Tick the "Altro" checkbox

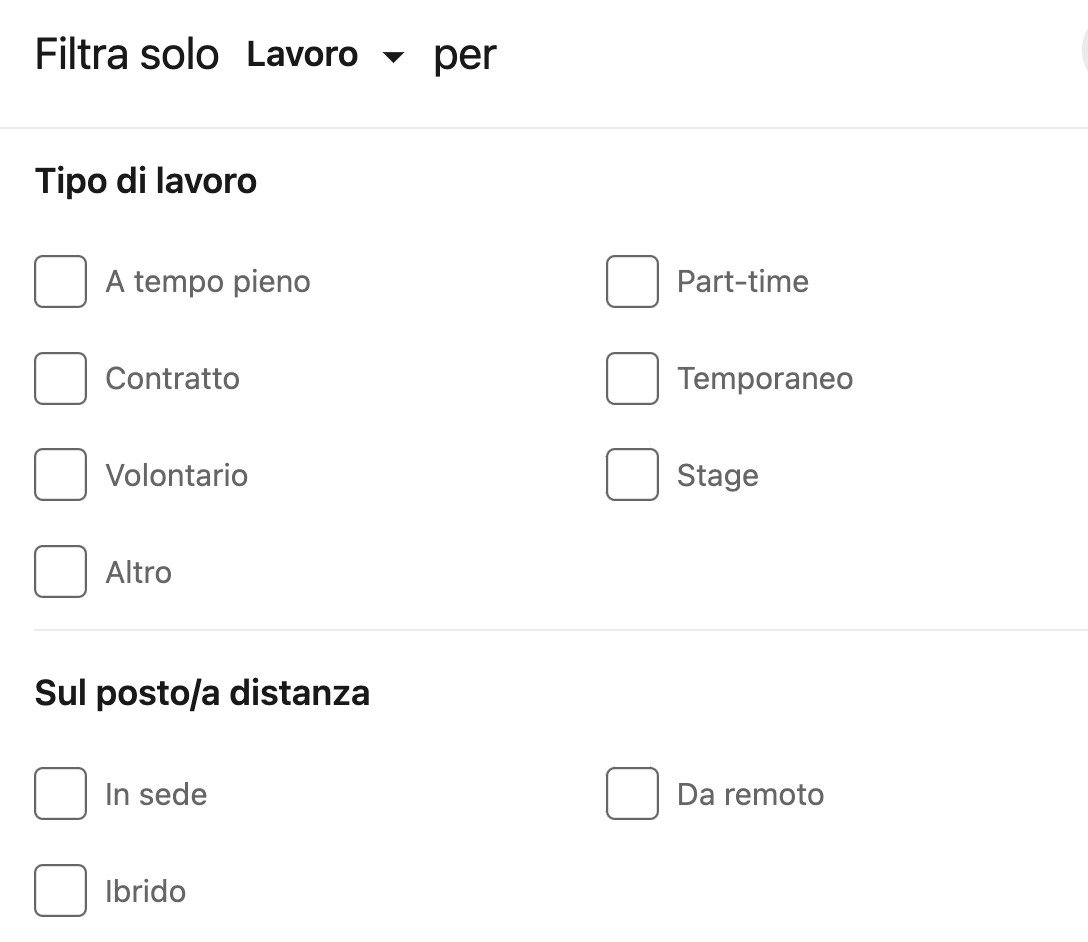click(60, 571)
